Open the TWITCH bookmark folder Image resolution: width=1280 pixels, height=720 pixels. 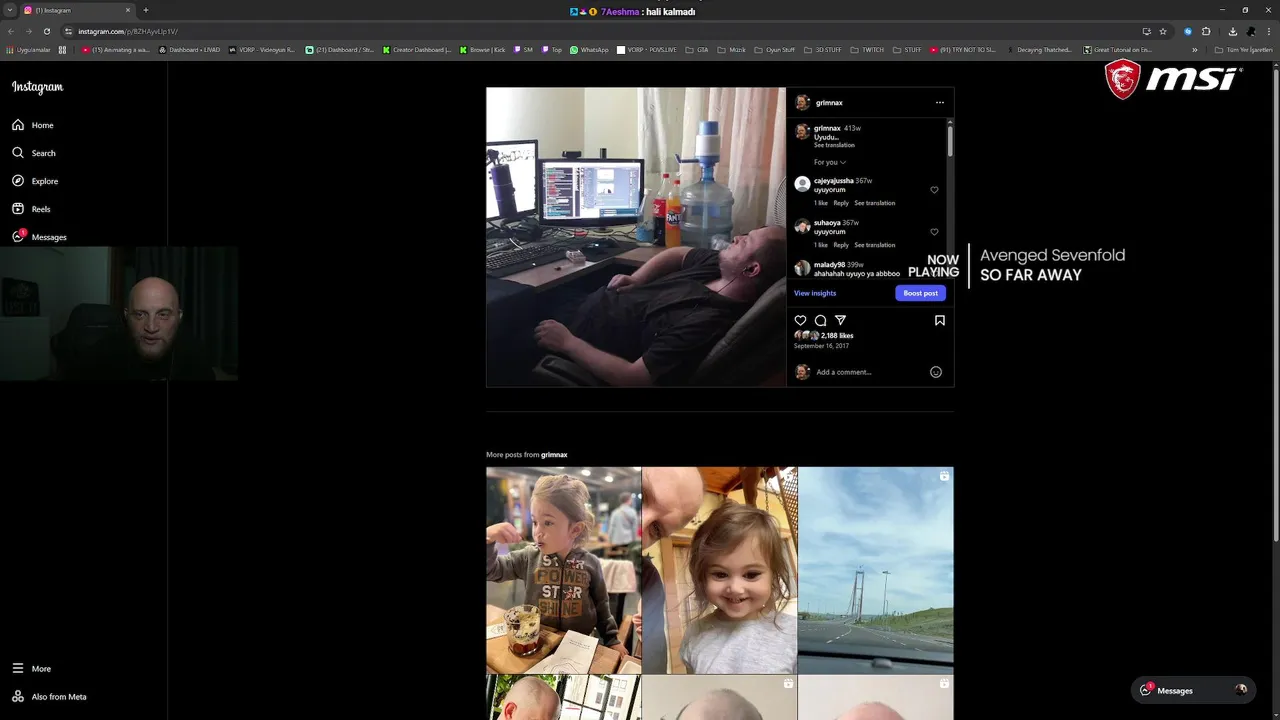(x=868, y=49)
